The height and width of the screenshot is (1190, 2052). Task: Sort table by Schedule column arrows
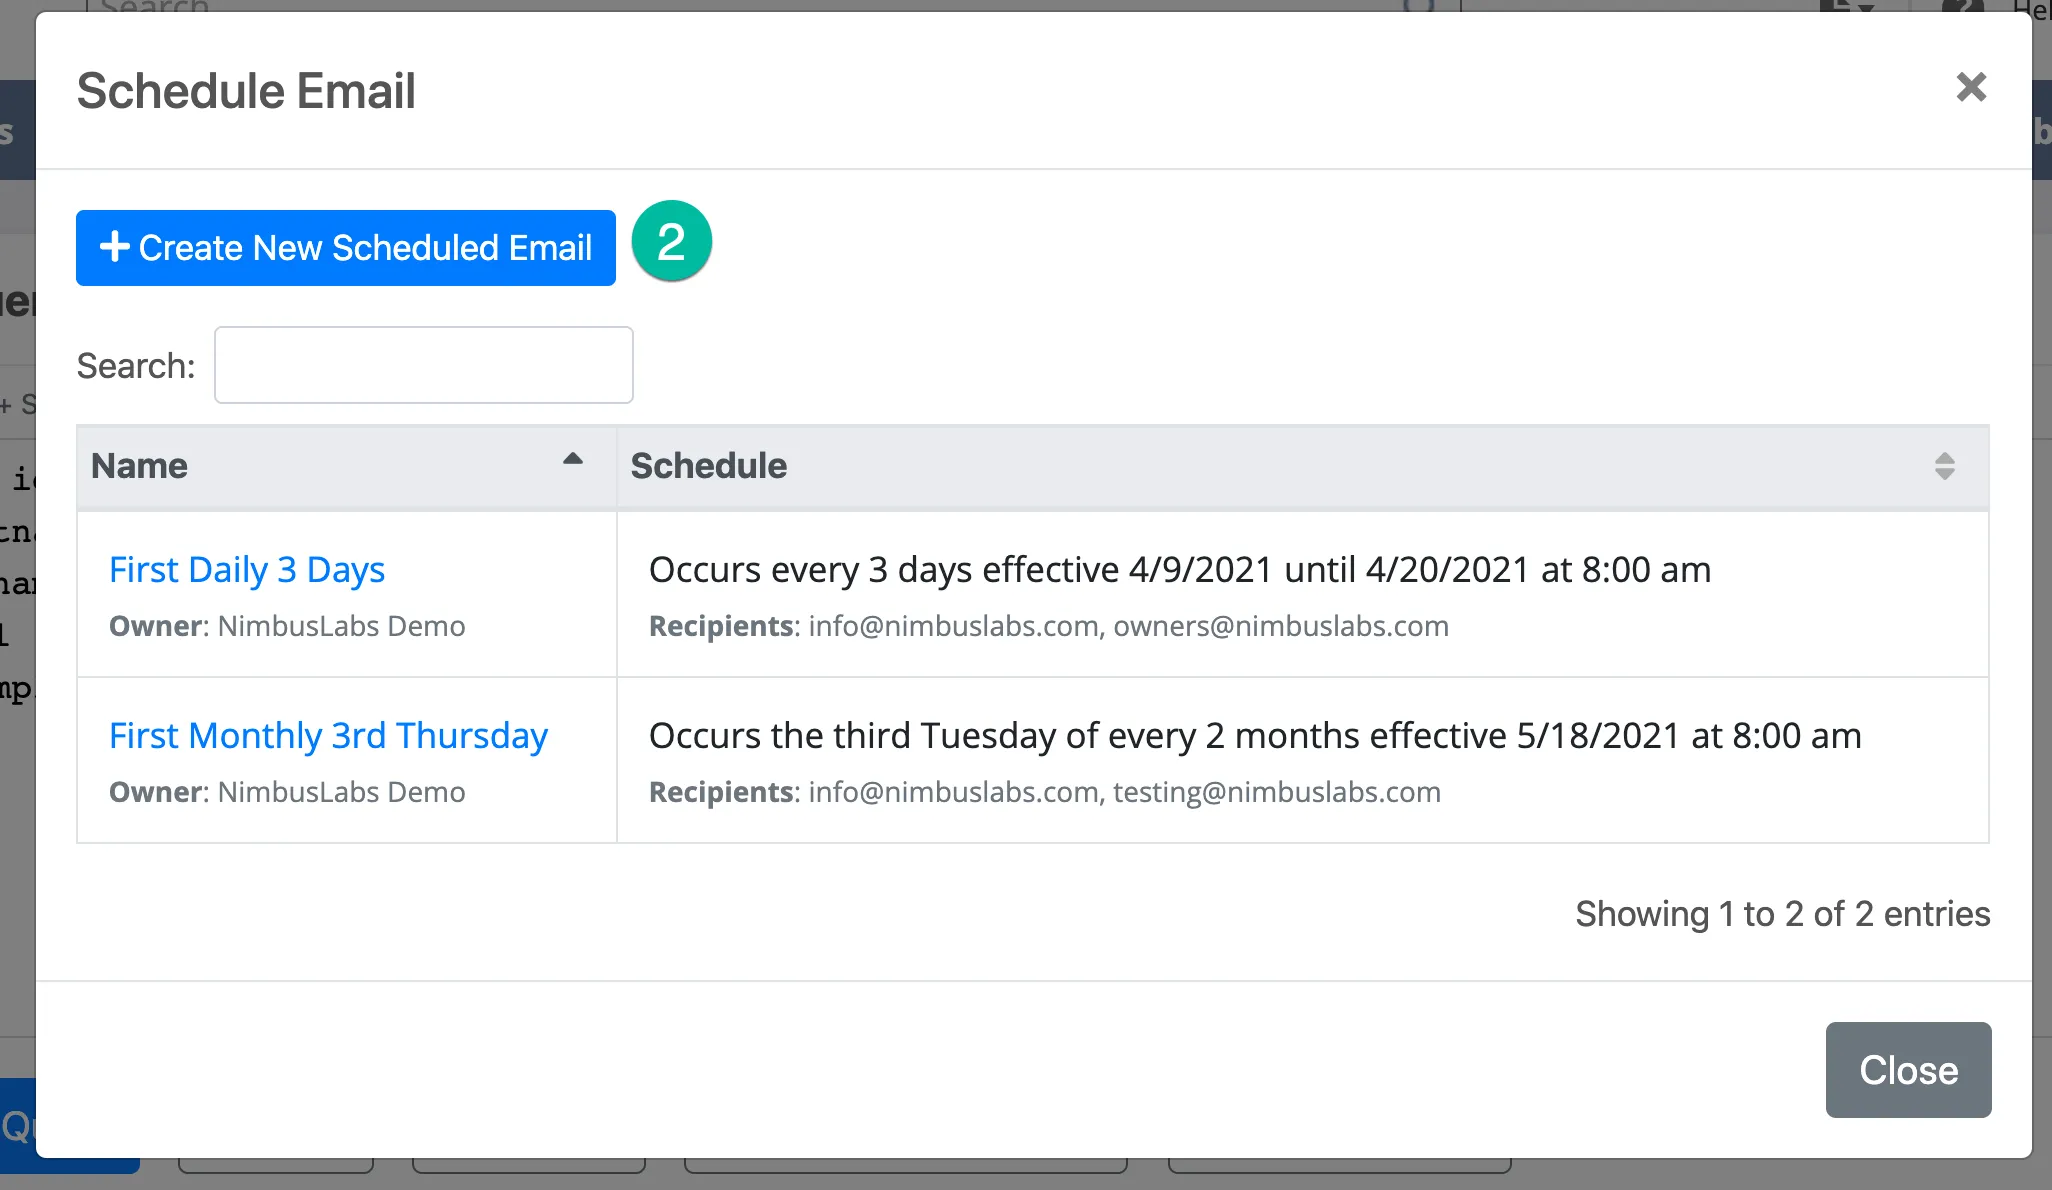tap(1944, 466)
